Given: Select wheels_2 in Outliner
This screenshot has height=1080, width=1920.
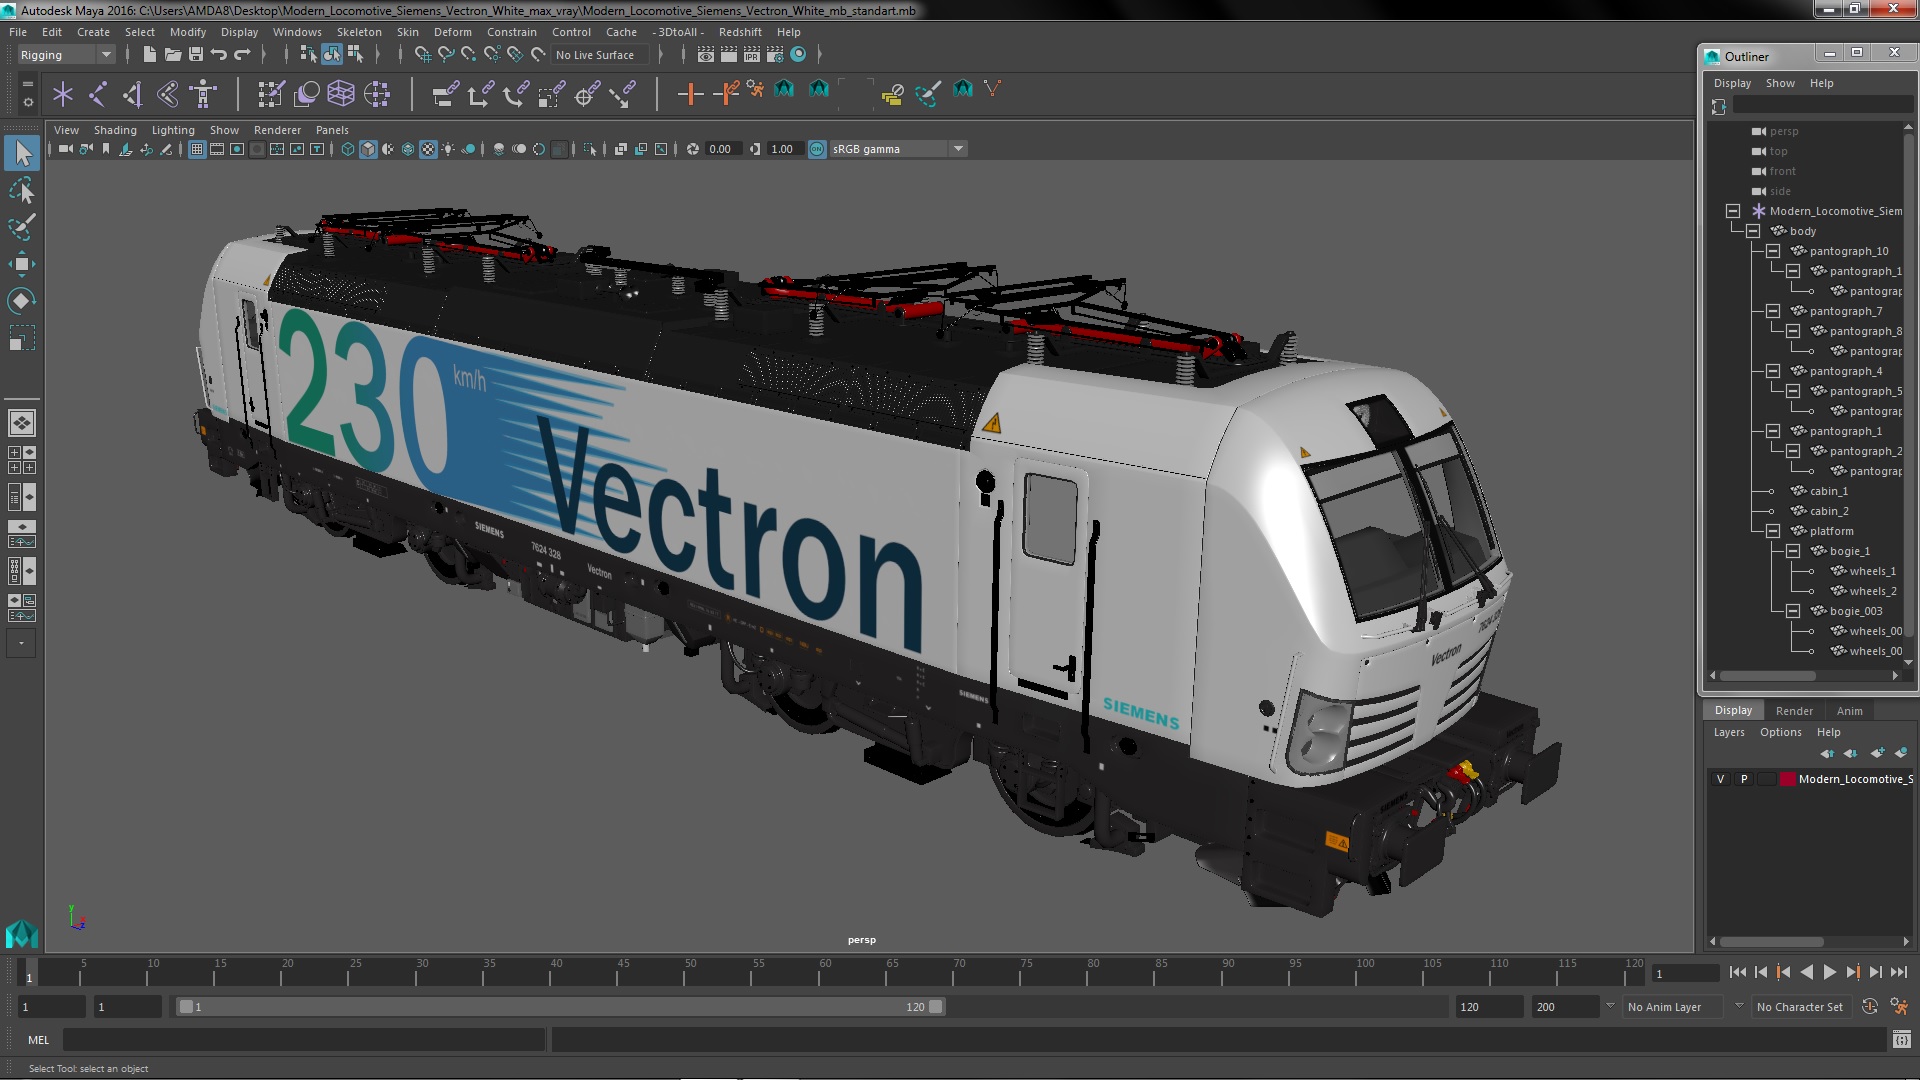Looking at the screenshot, I should (1872, 591).
